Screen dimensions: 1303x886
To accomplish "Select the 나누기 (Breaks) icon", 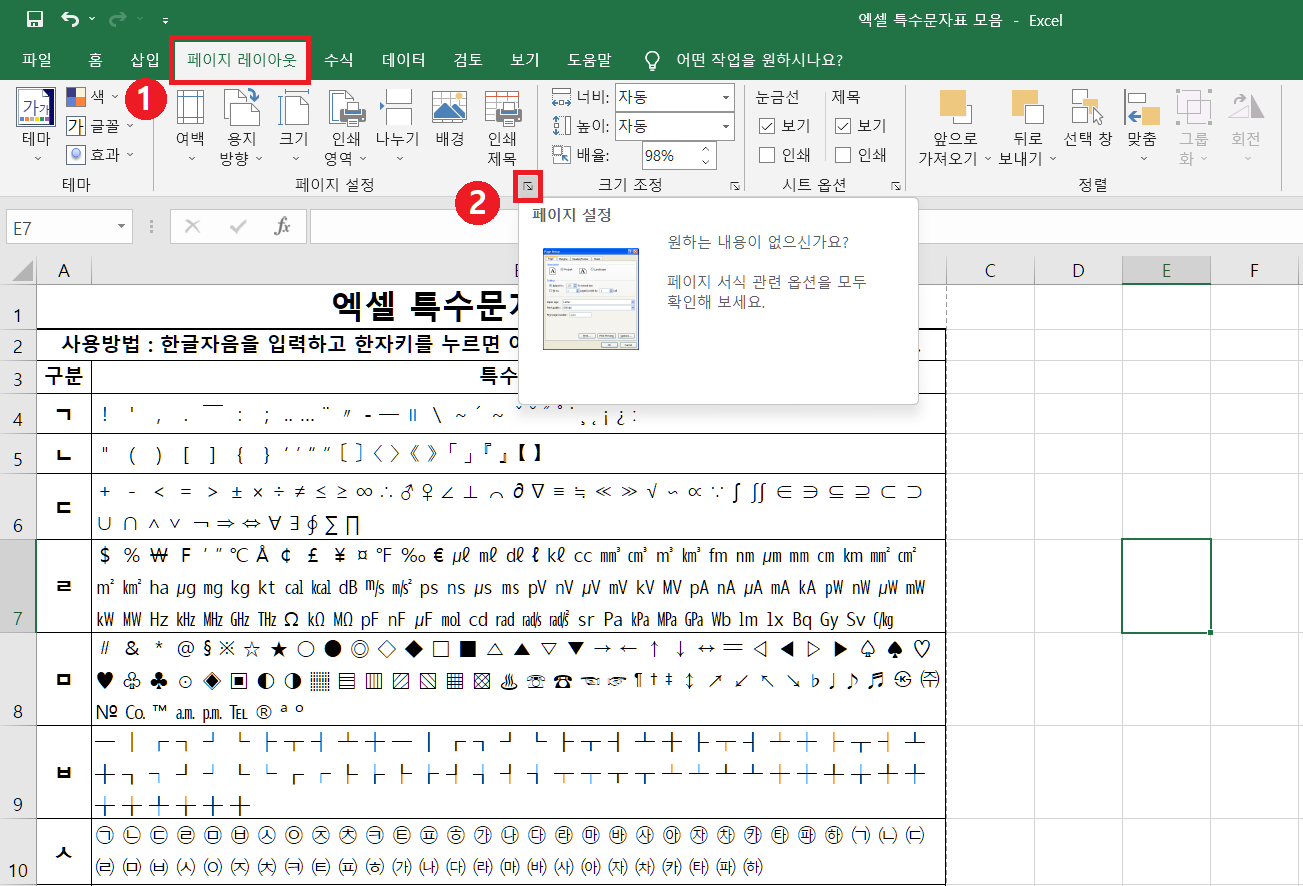I will [x=397, y=120].
